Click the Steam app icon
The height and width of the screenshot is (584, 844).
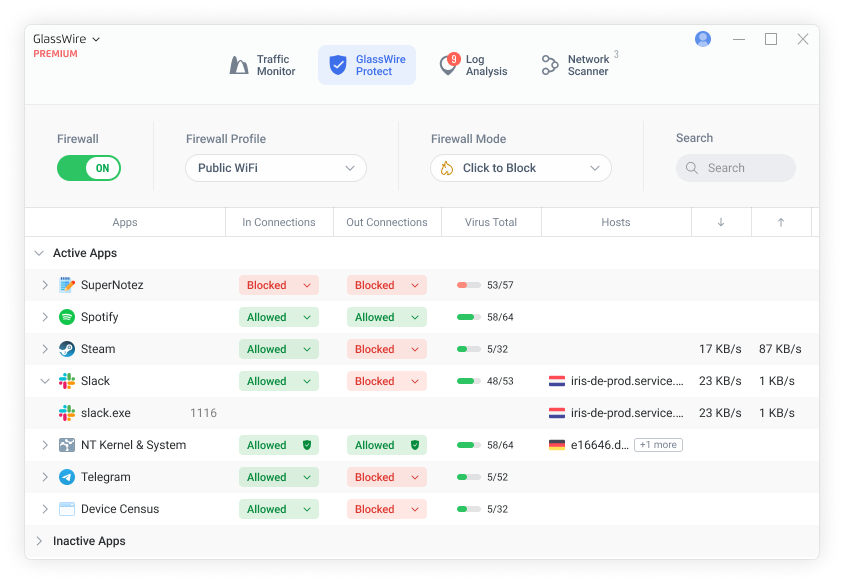67,349
